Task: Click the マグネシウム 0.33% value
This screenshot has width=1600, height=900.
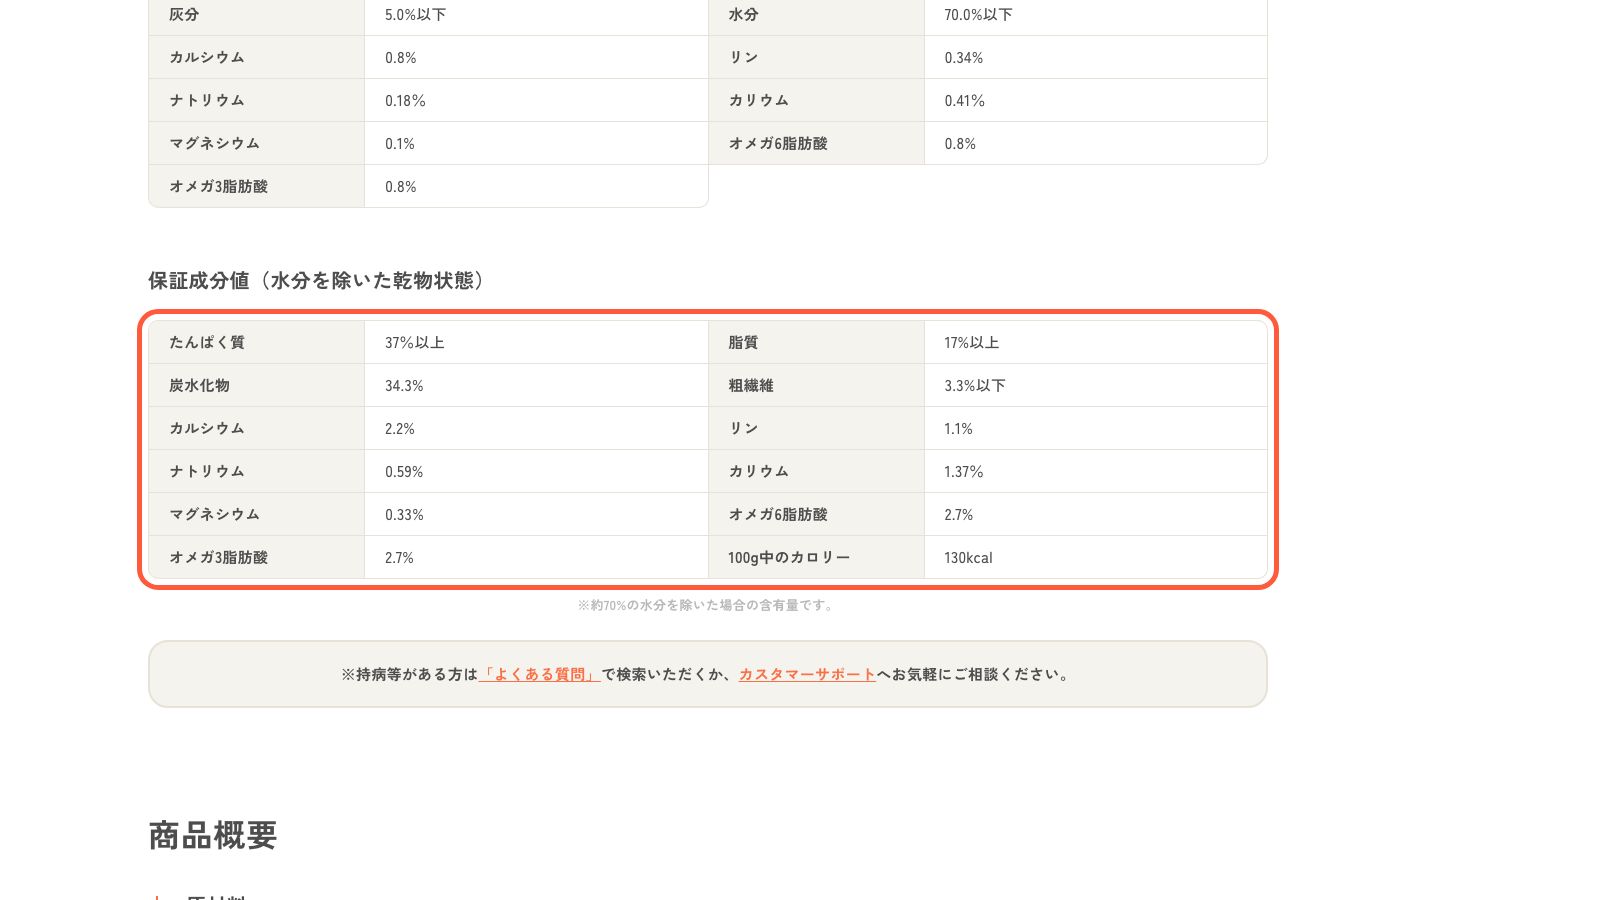Action: pos(404,515)
